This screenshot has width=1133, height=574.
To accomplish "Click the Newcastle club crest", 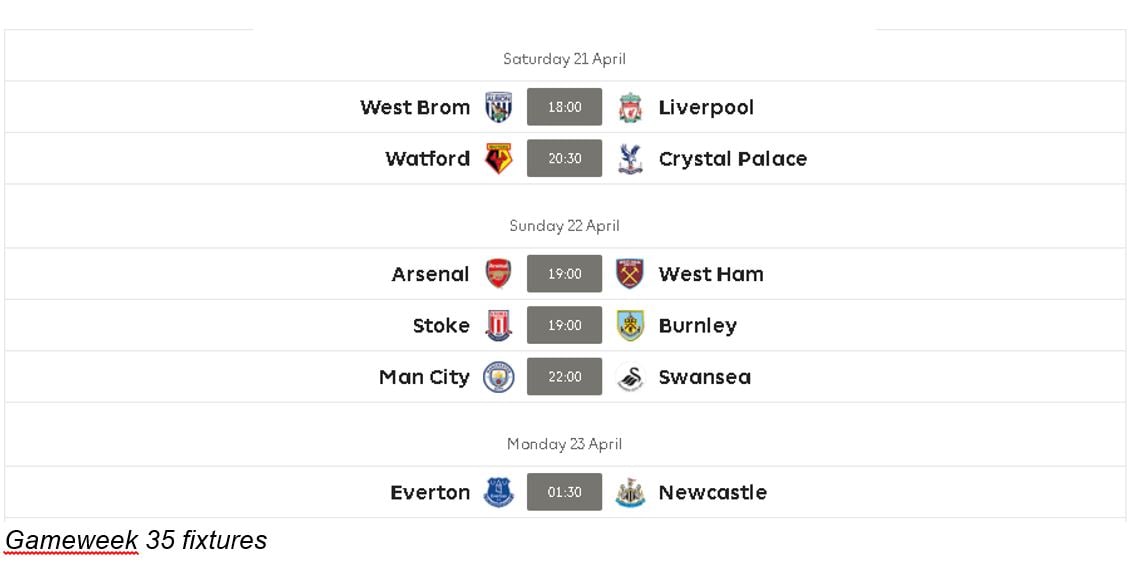I will (x=630, y=492).
